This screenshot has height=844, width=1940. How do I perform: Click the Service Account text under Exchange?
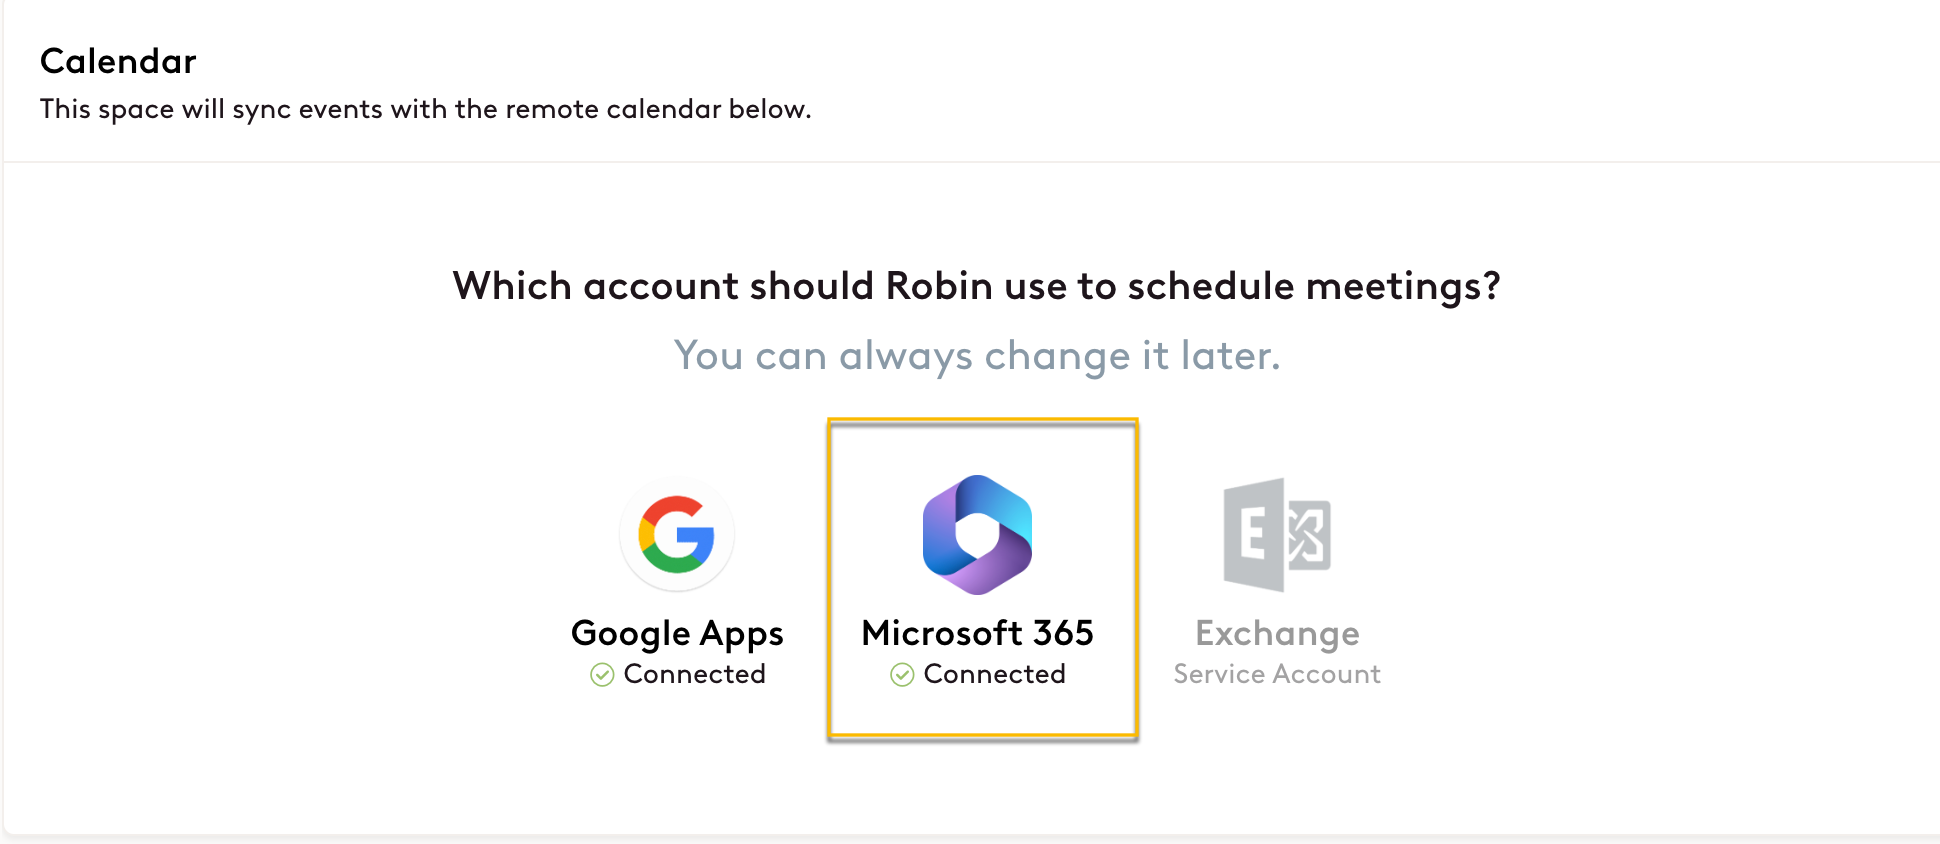(1277, 674)
